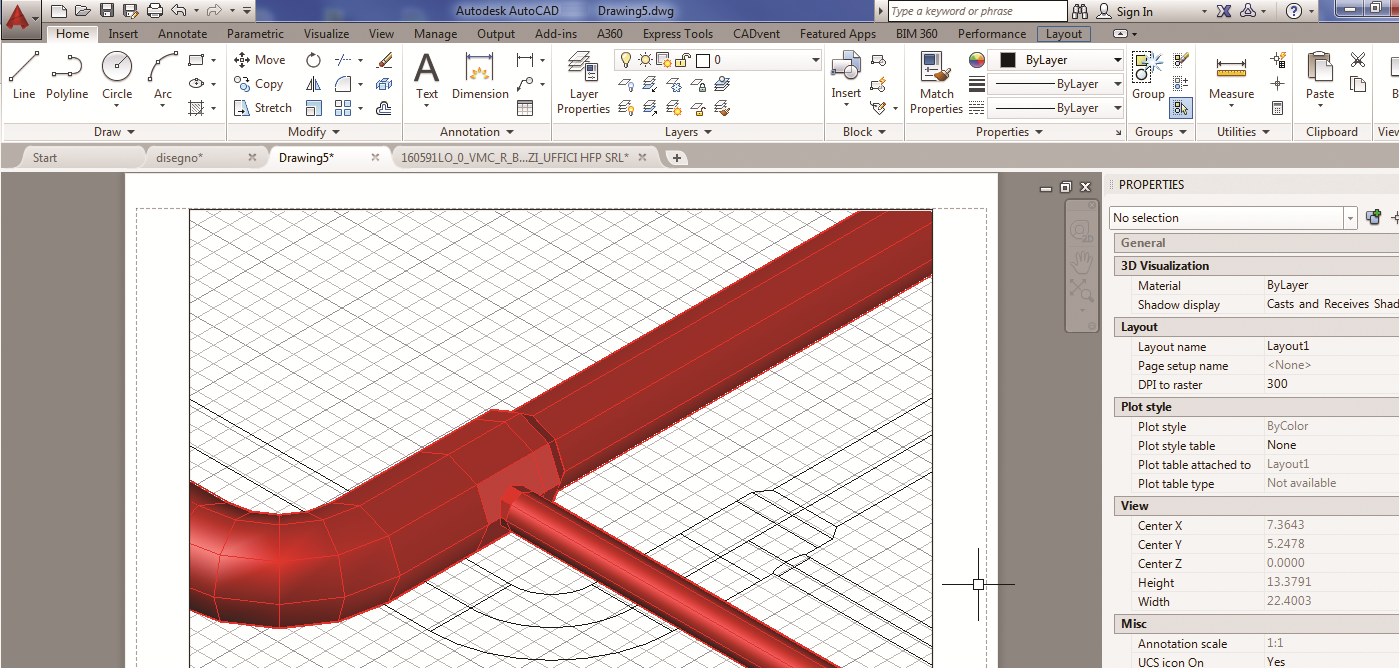The height and width of the screenshot is (668, 1400).
Task: Select the Line drawing tool
Action: [24, 76]
